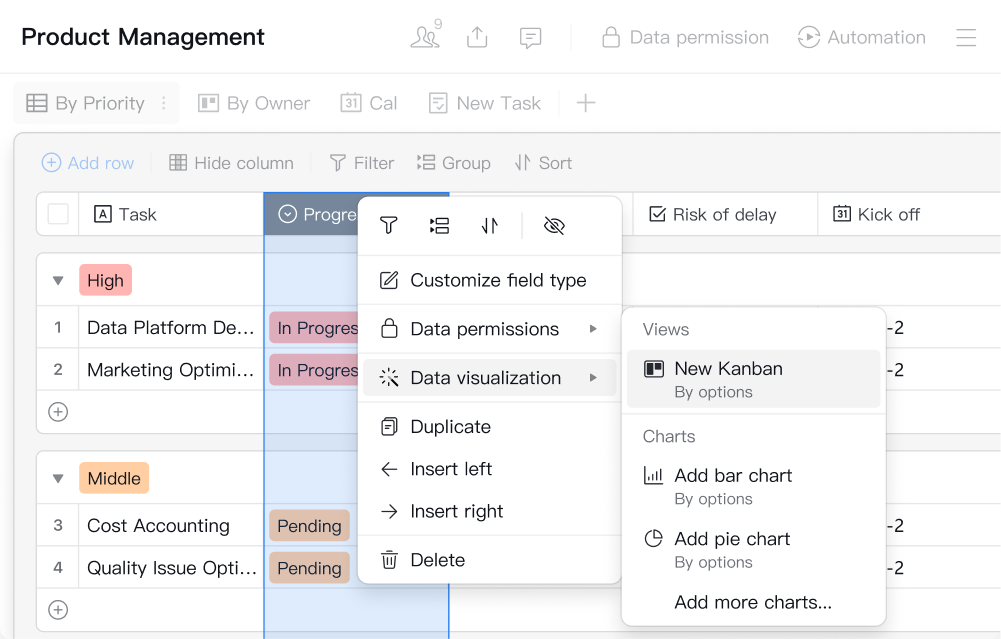This screenshot has height=639, width=1001.
Task: Collapse the Middle priority group
Action: 58,478
